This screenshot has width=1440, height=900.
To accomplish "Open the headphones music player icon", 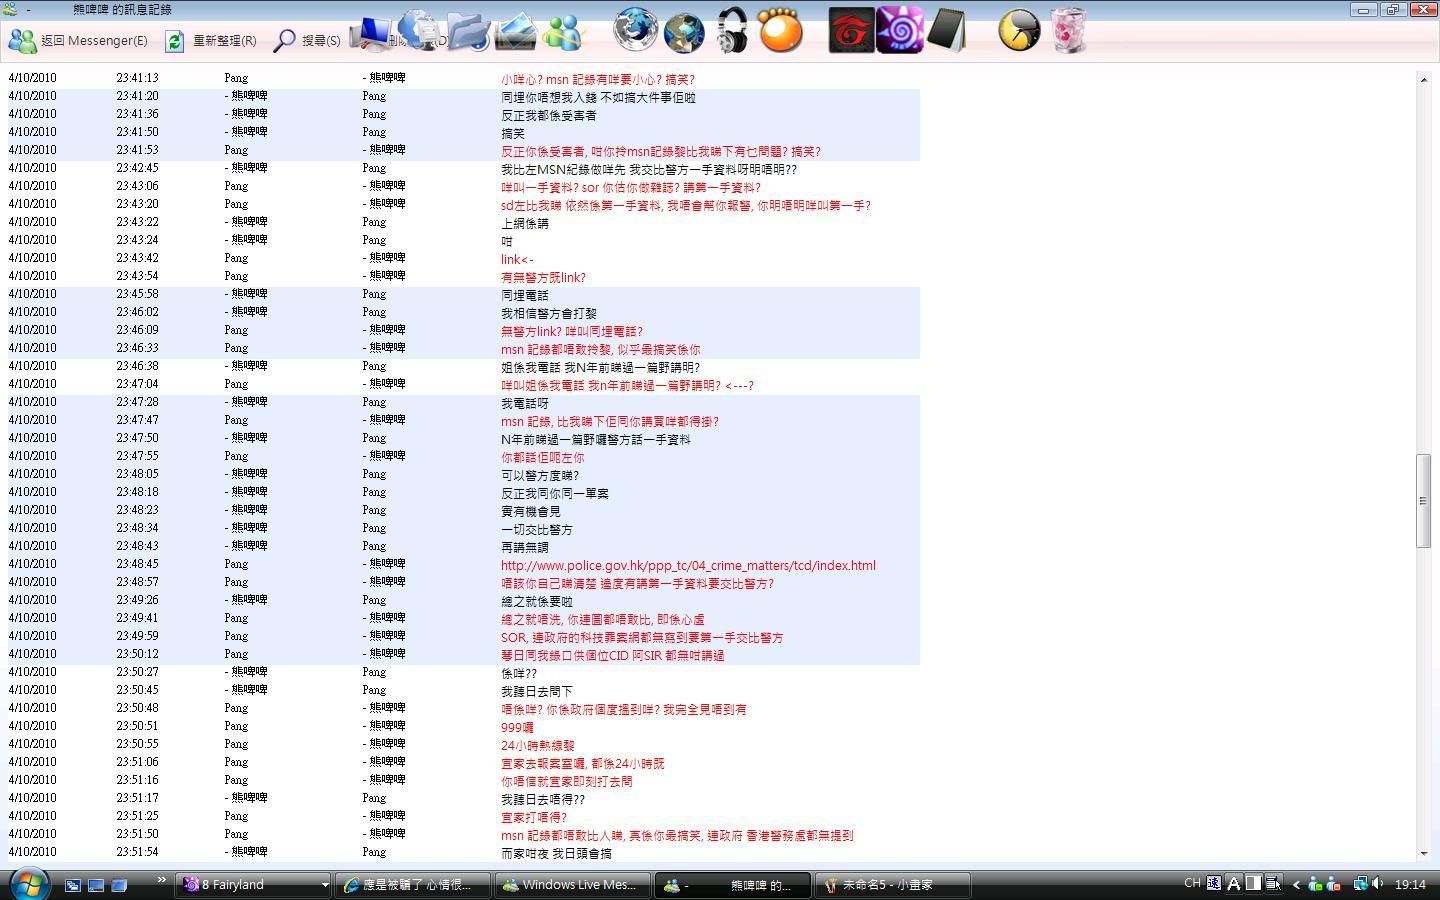I will point(733,31).
